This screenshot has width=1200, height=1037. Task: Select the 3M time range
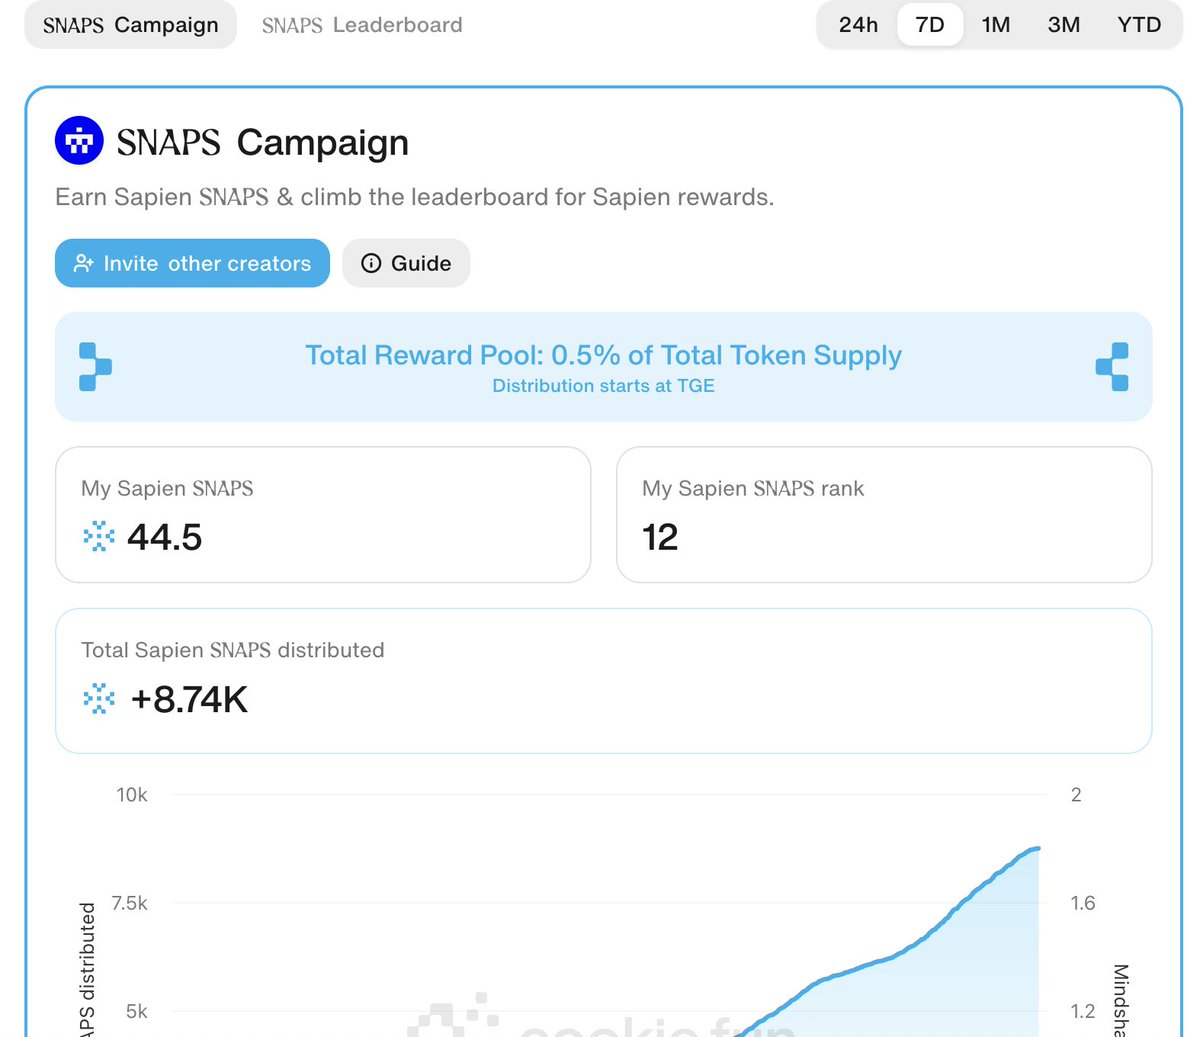[1064, 25]
